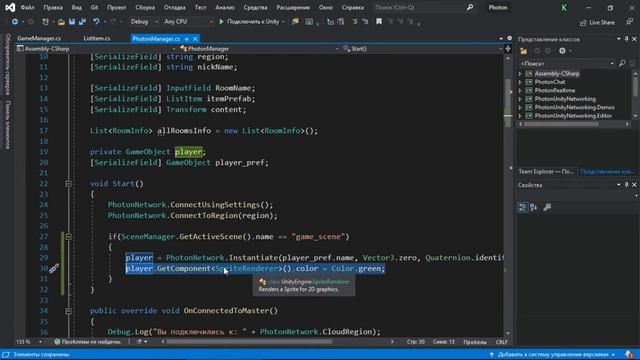Pin the Properties panel
Viewport: 640px width, 360px height.
[x=627, y=185]
